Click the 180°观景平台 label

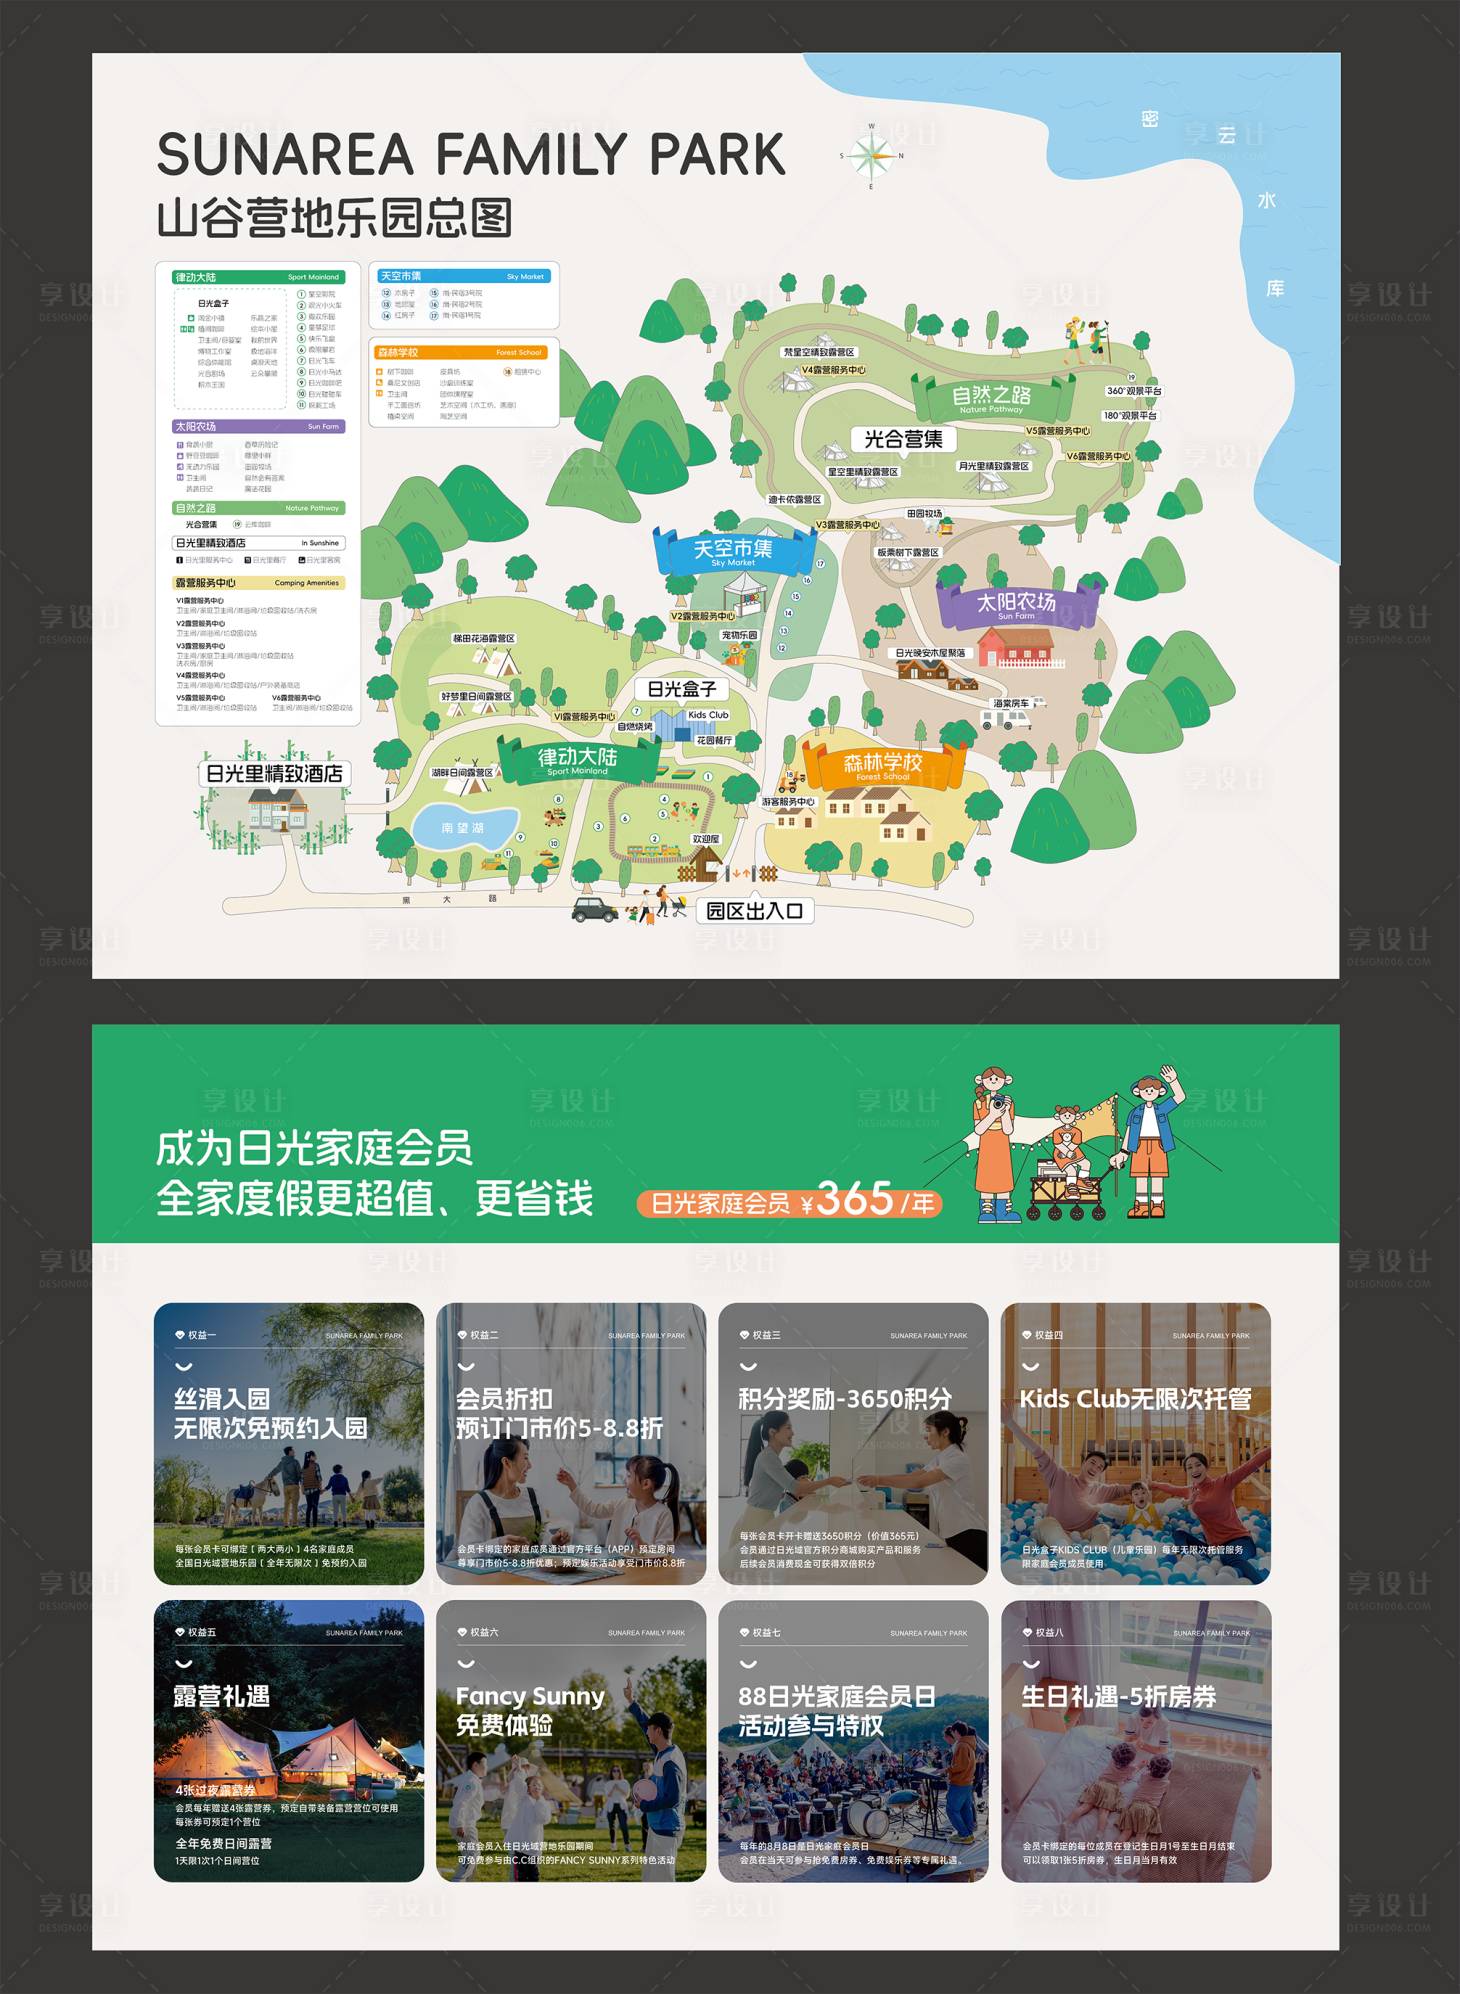(x=1130, y=415)
